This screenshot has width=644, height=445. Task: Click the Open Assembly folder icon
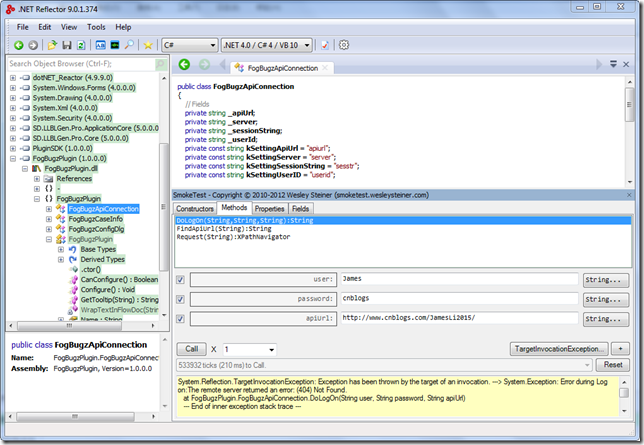click(x=52, y=45)
